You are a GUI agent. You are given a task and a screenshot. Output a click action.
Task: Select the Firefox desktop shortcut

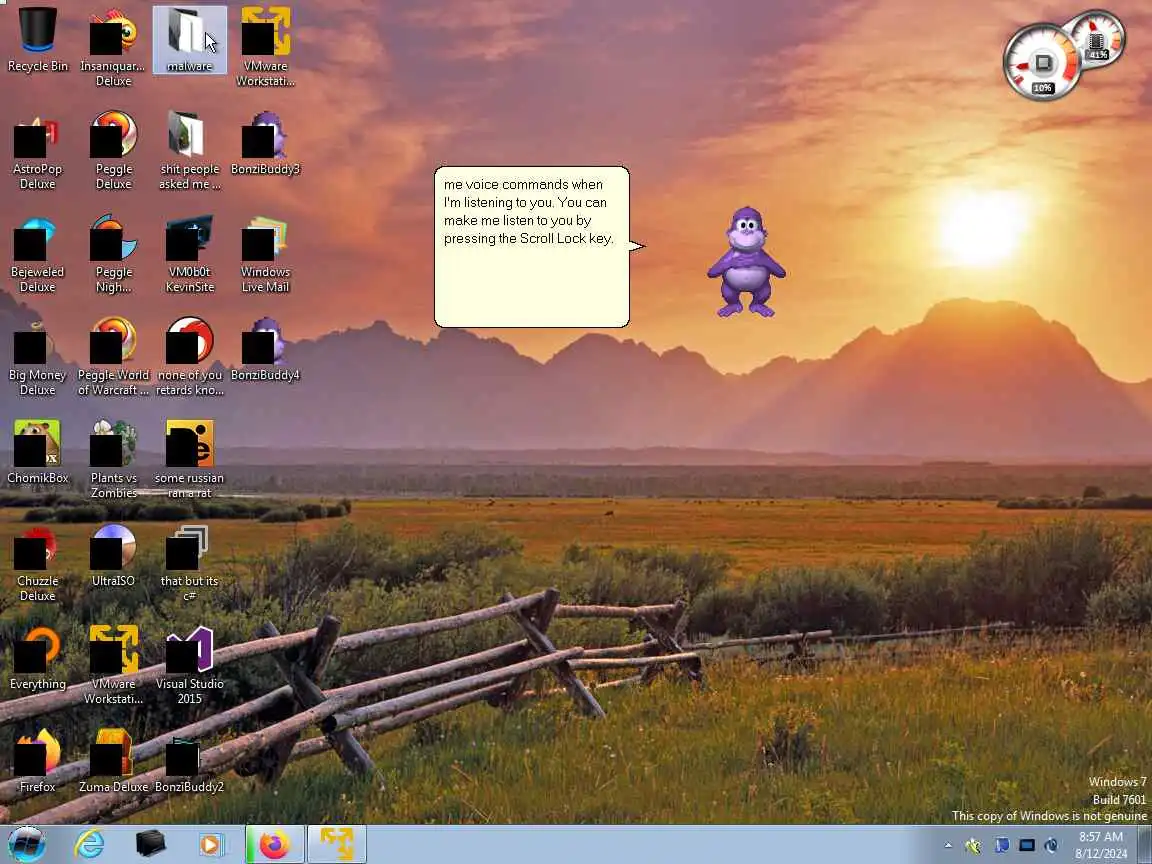point(37,761)
